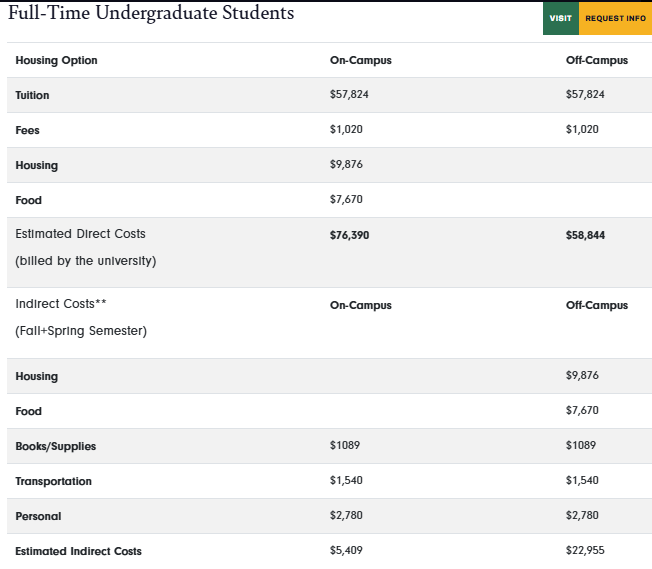
Task: Click the on-campus direct food cost $7,670
Action: point(346,200)
